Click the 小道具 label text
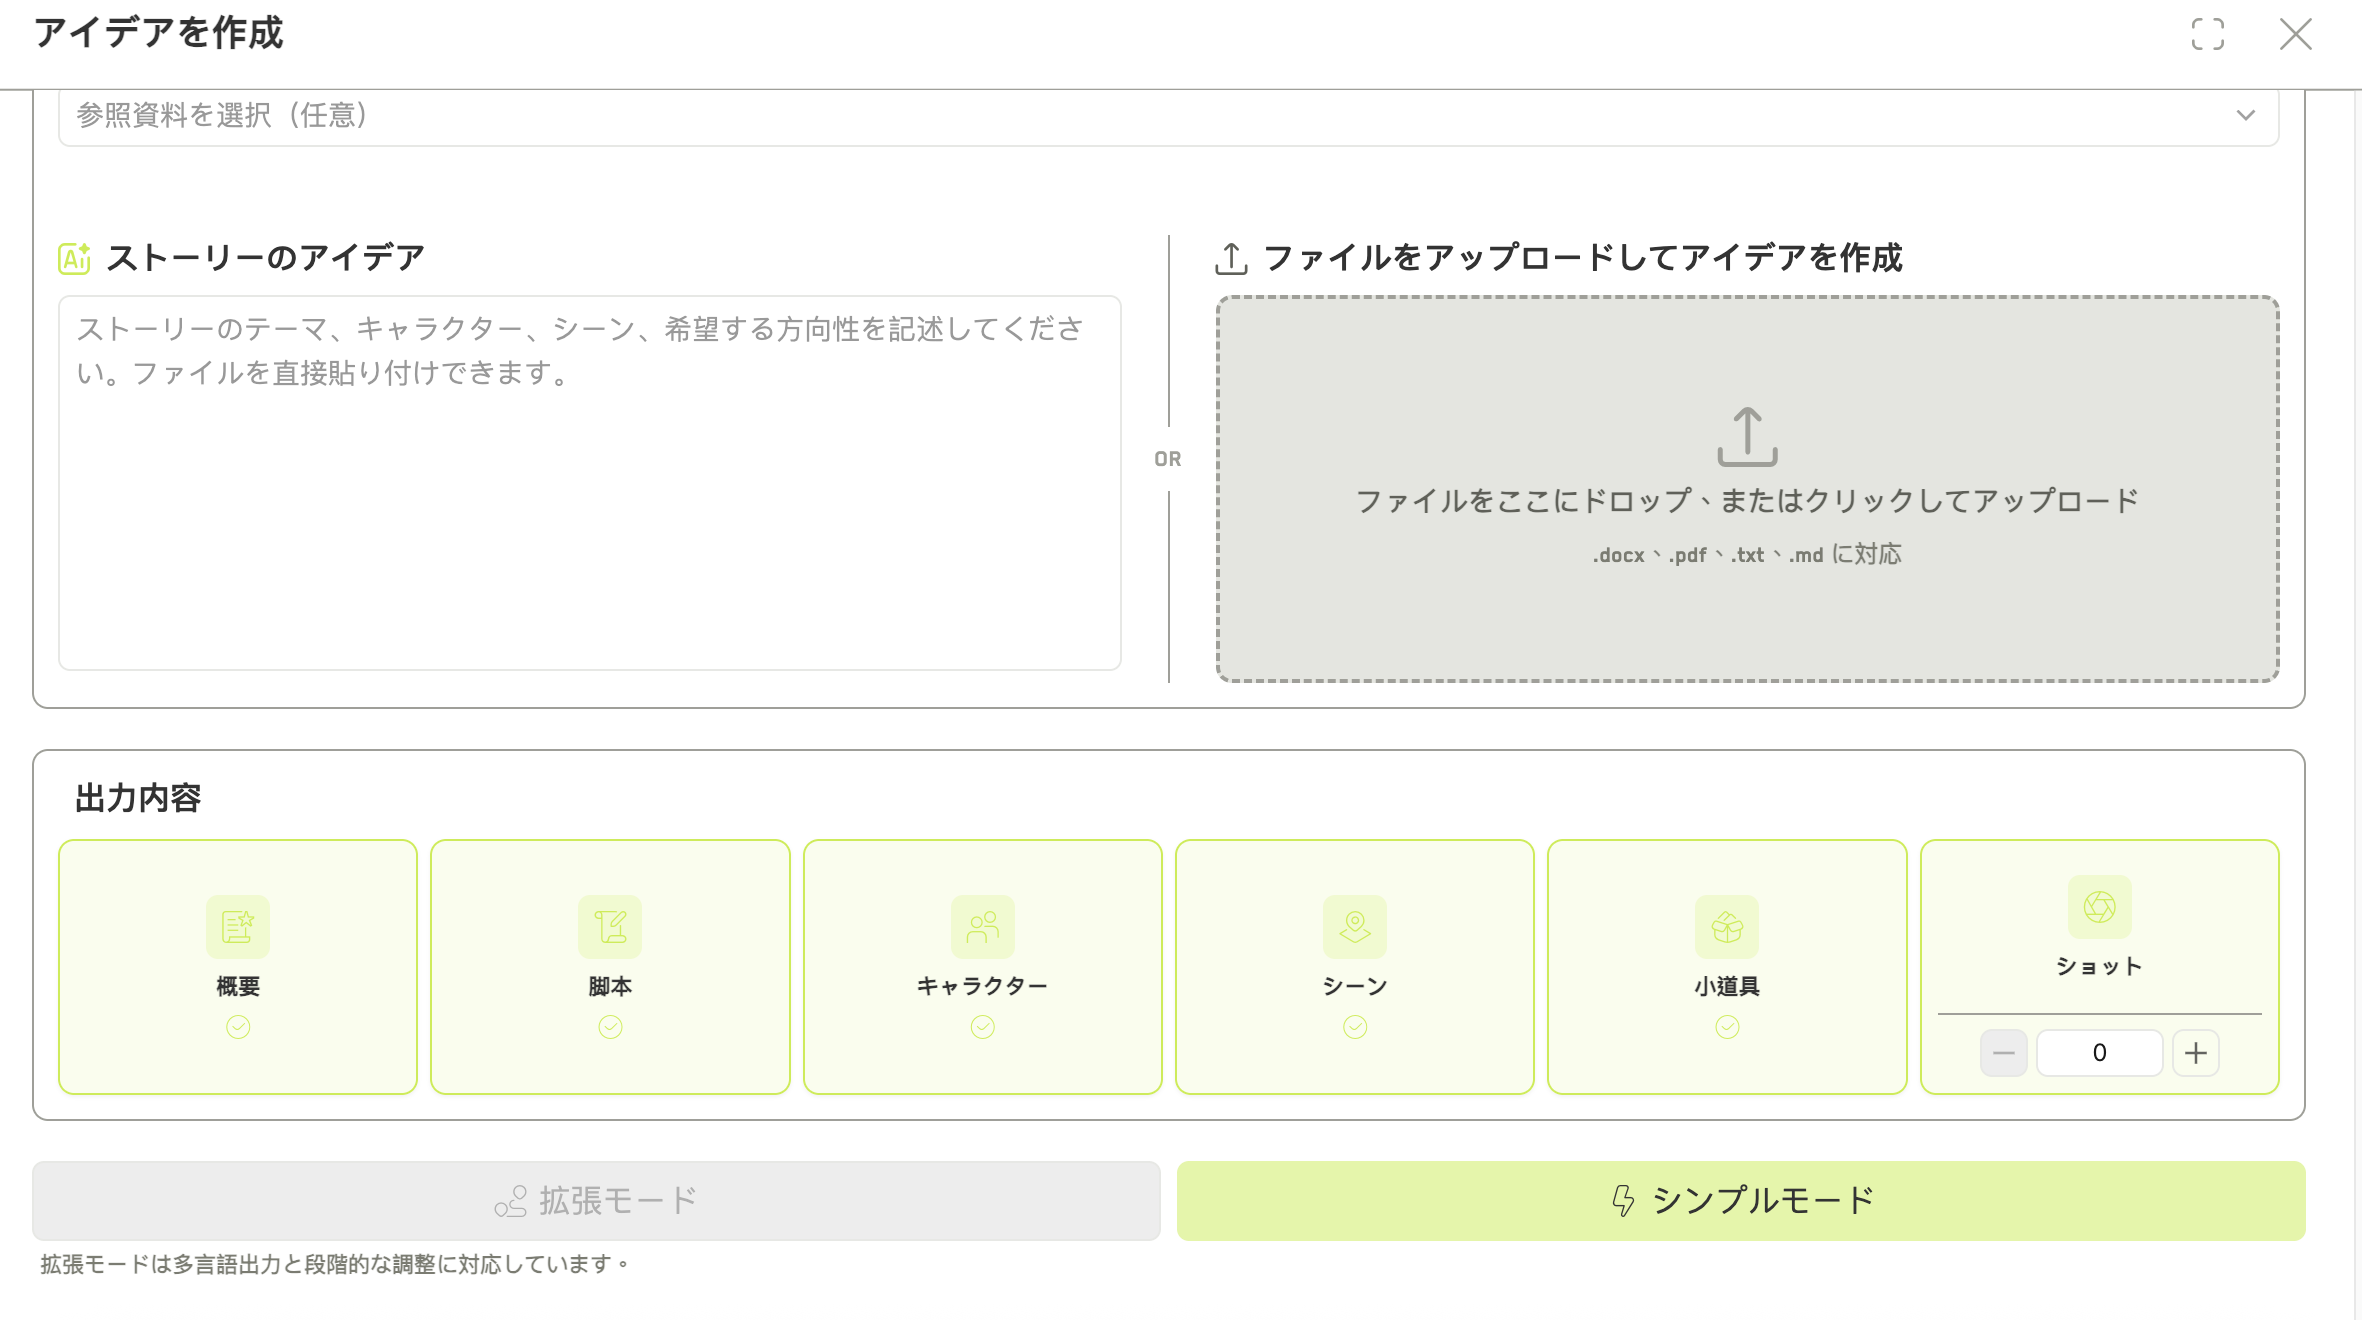 click(x=1727, y=987)
